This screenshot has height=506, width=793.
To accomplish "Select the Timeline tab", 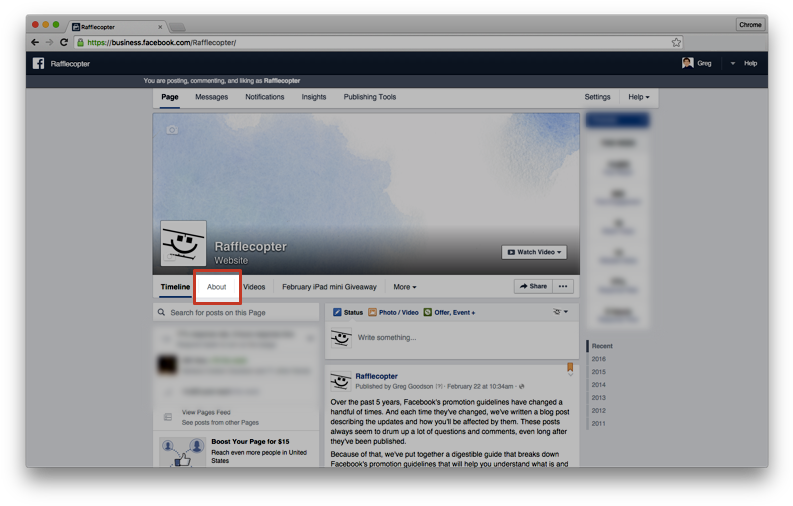I will pyautogui.click(x=175, y=287).
